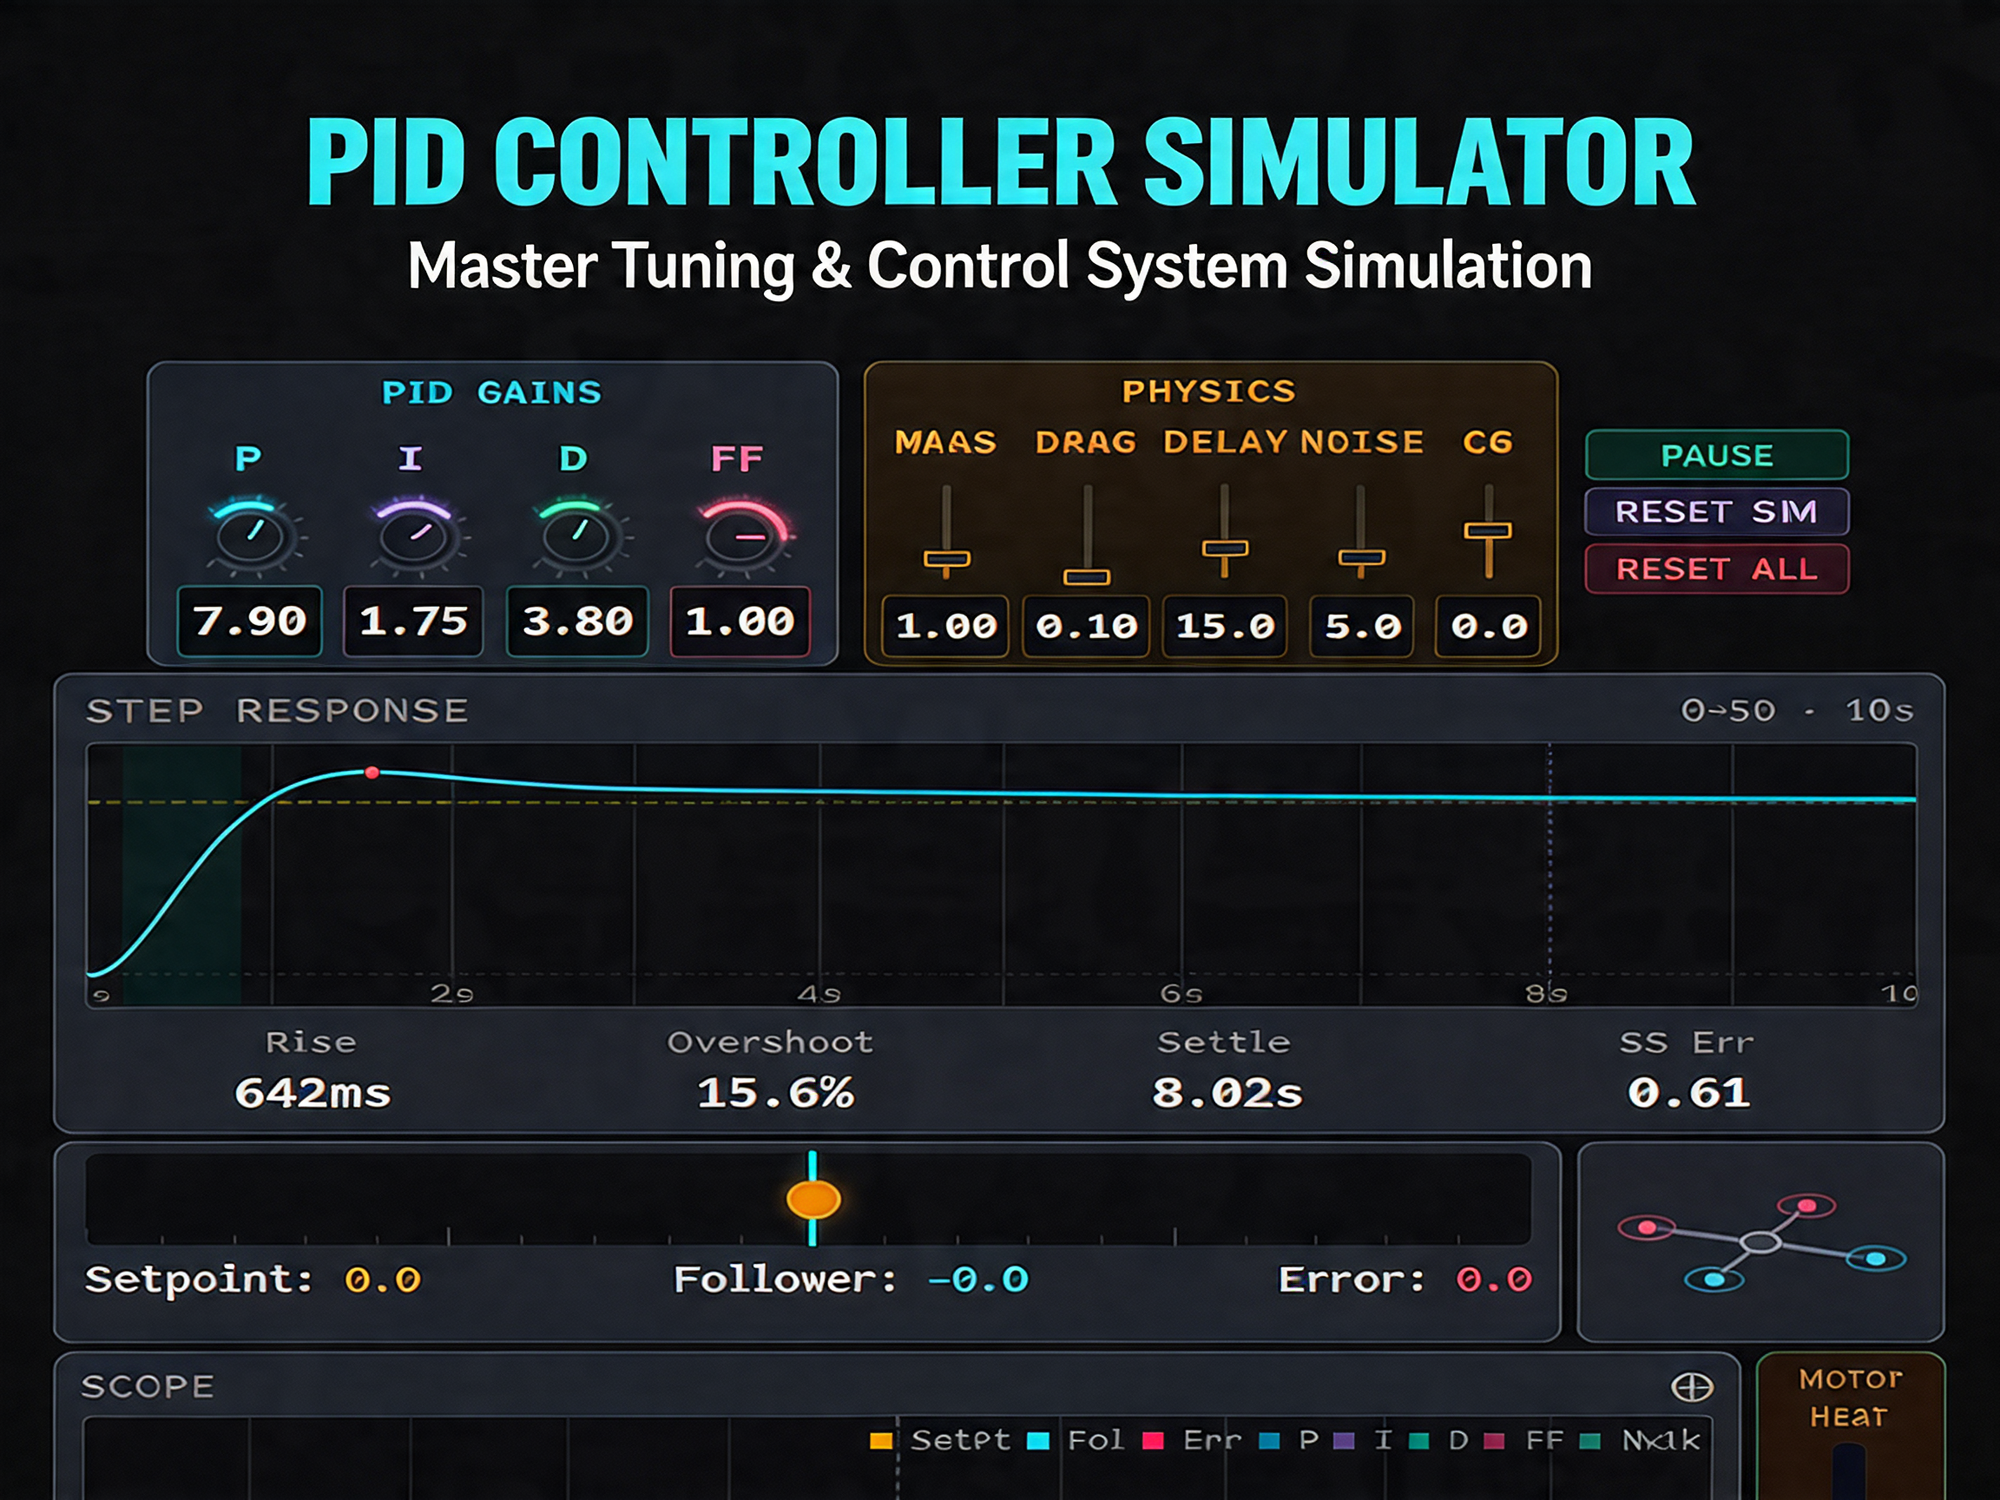
Task: Click the DRAG slider handle
Action: click(1087, 577)
